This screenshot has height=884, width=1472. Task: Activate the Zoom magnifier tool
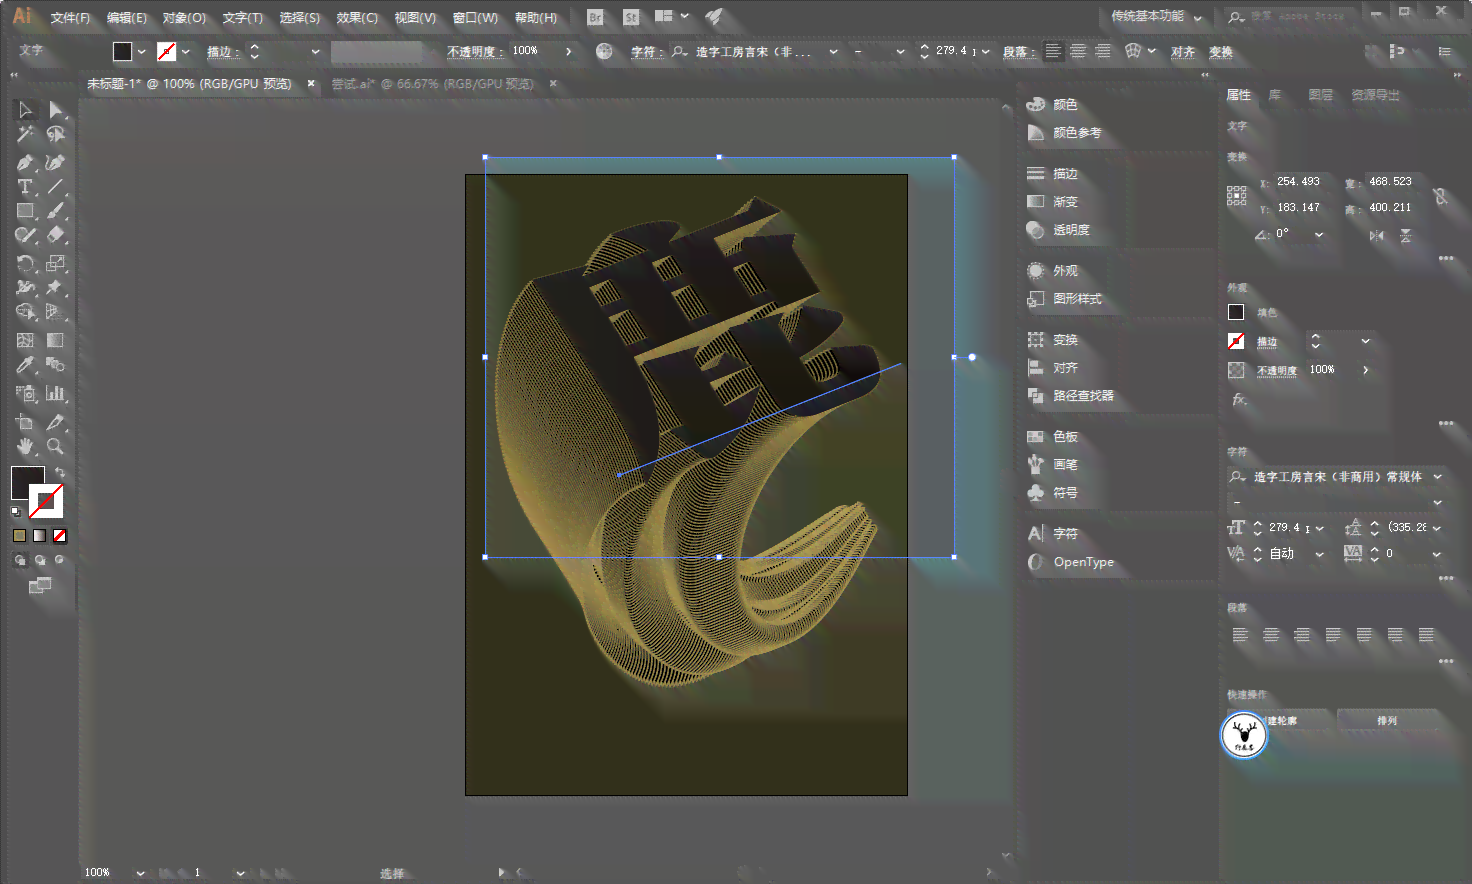click(56, 446)
